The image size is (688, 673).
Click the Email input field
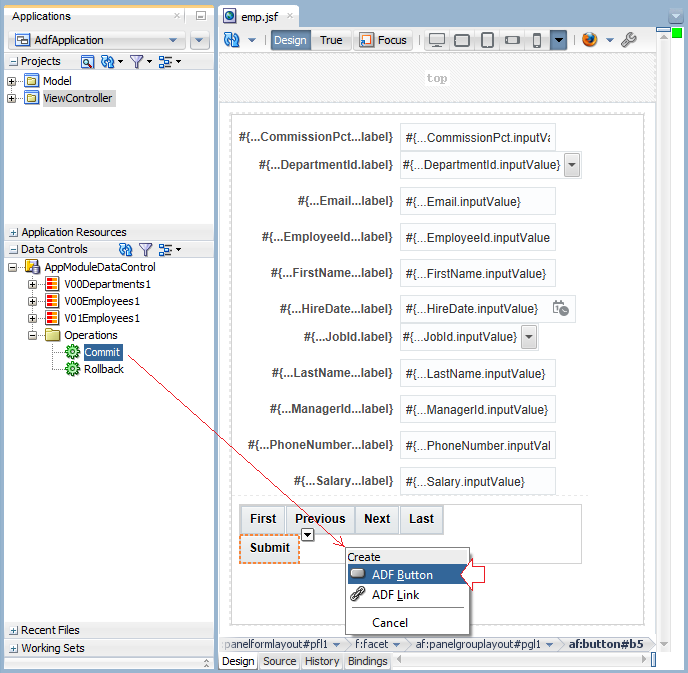pyautogui.click(x=478, y=202)
